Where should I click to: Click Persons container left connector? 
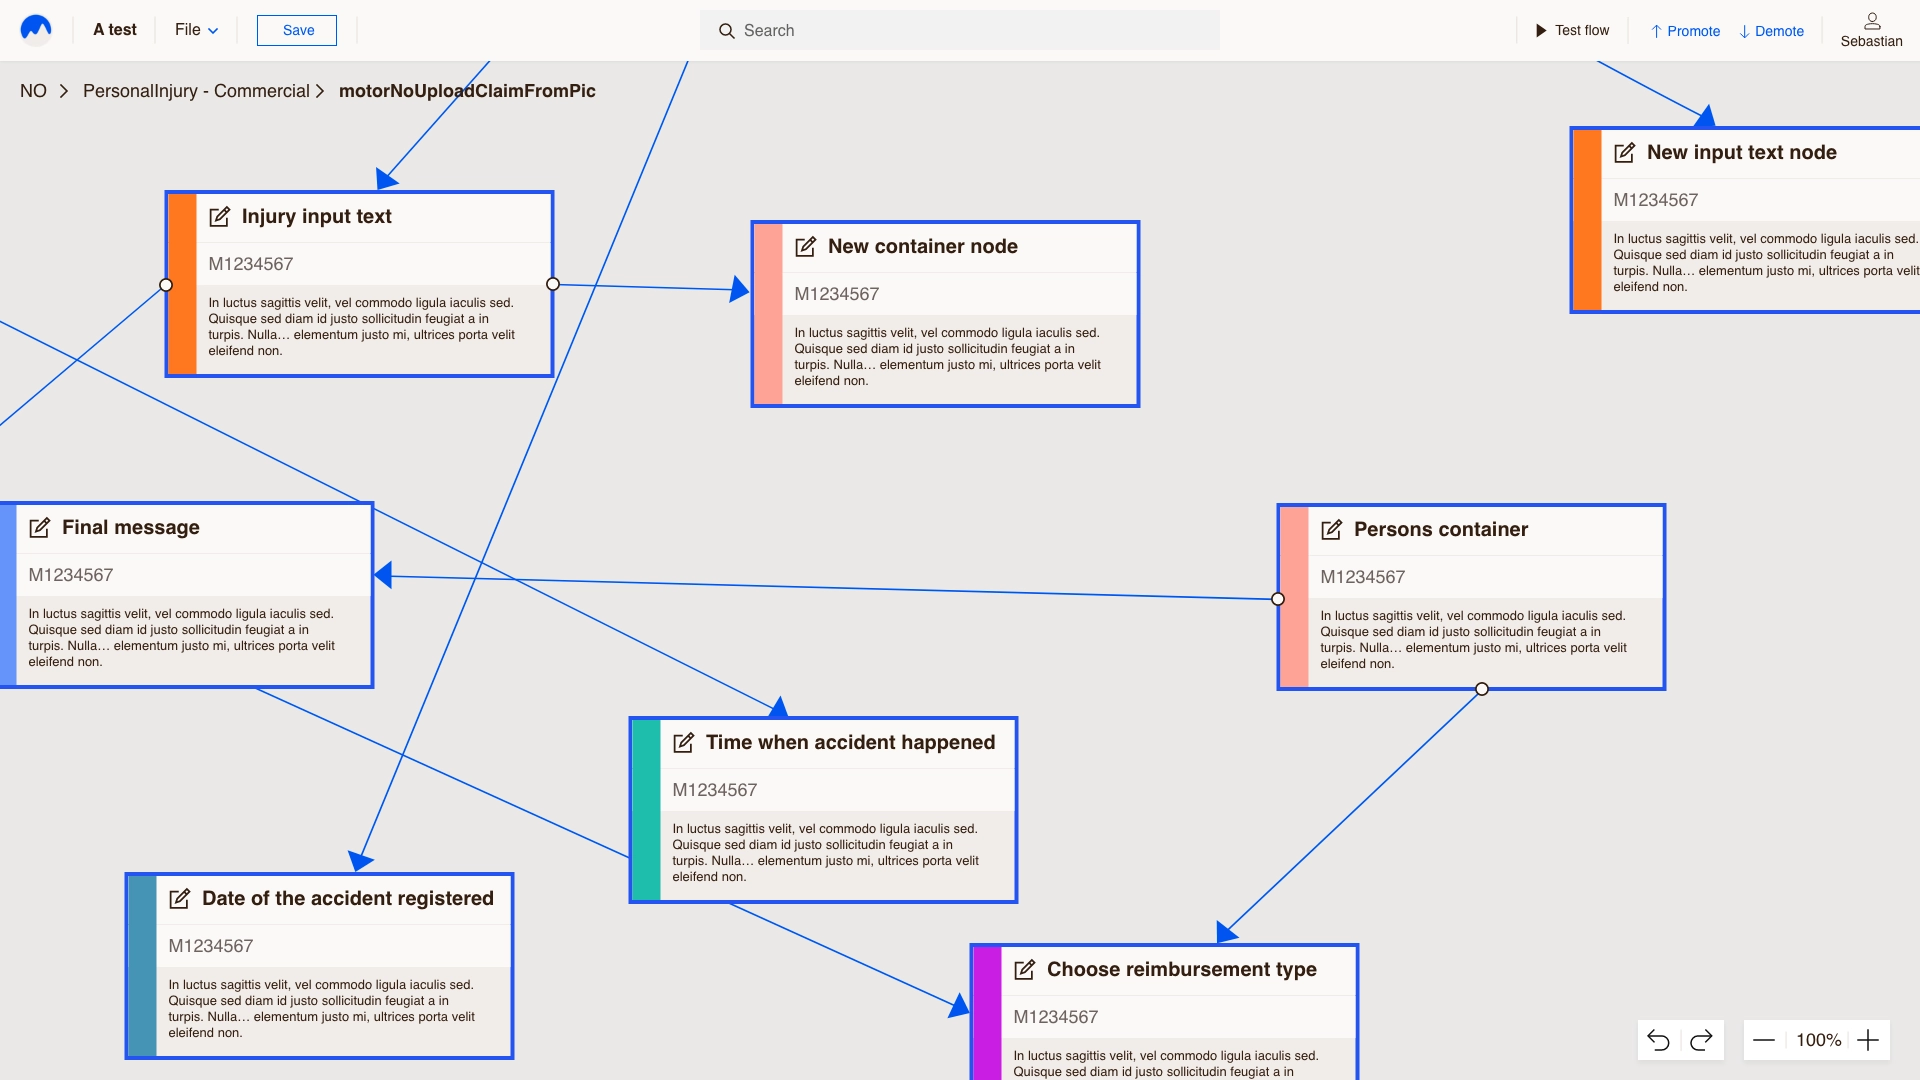[x=1278, y=599]
